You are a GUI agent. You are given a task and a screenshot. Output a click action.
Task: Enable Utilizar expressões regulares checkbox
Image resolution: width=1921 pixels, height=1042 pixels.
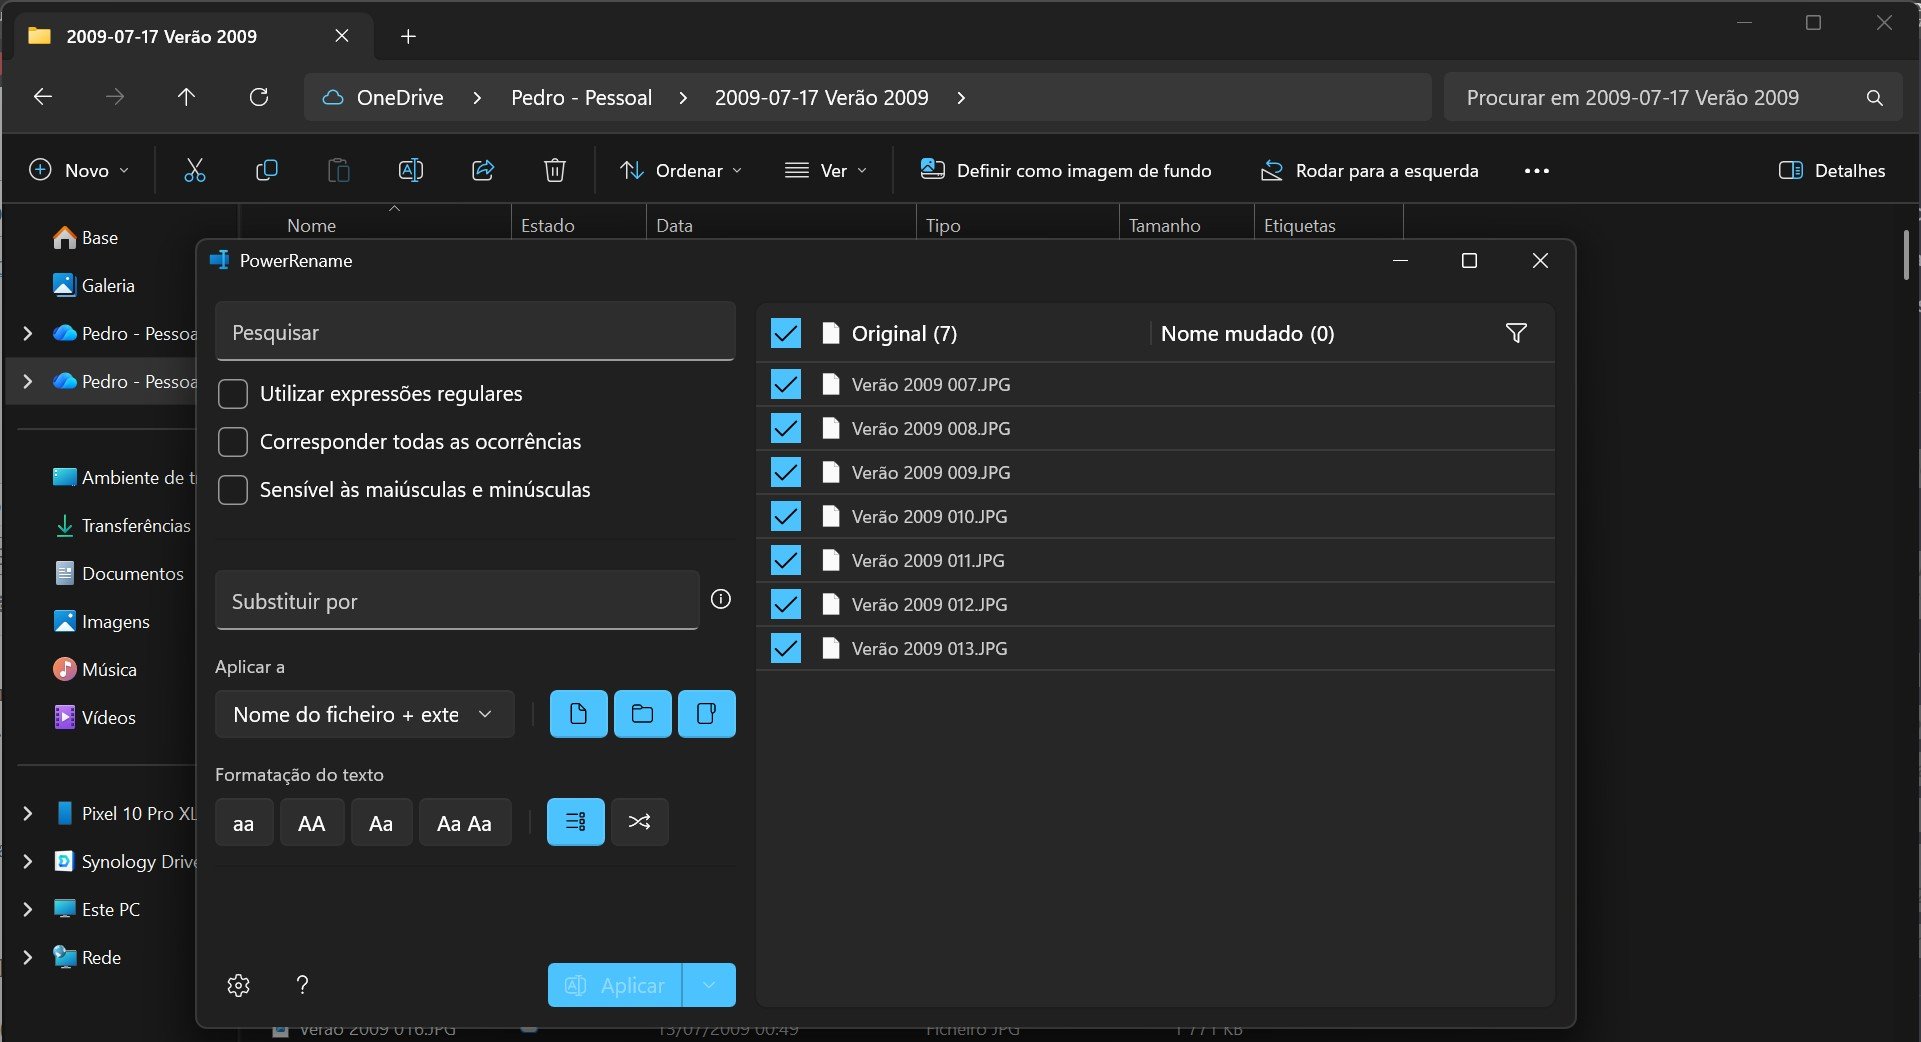(233, 394)
